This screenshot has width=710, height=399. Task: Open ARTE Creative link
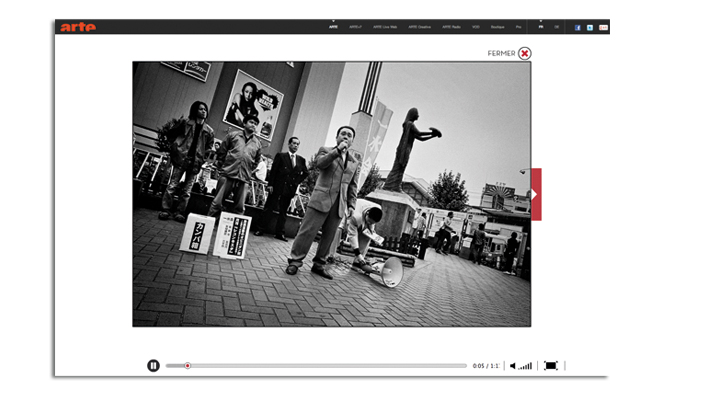pos(419,27)
